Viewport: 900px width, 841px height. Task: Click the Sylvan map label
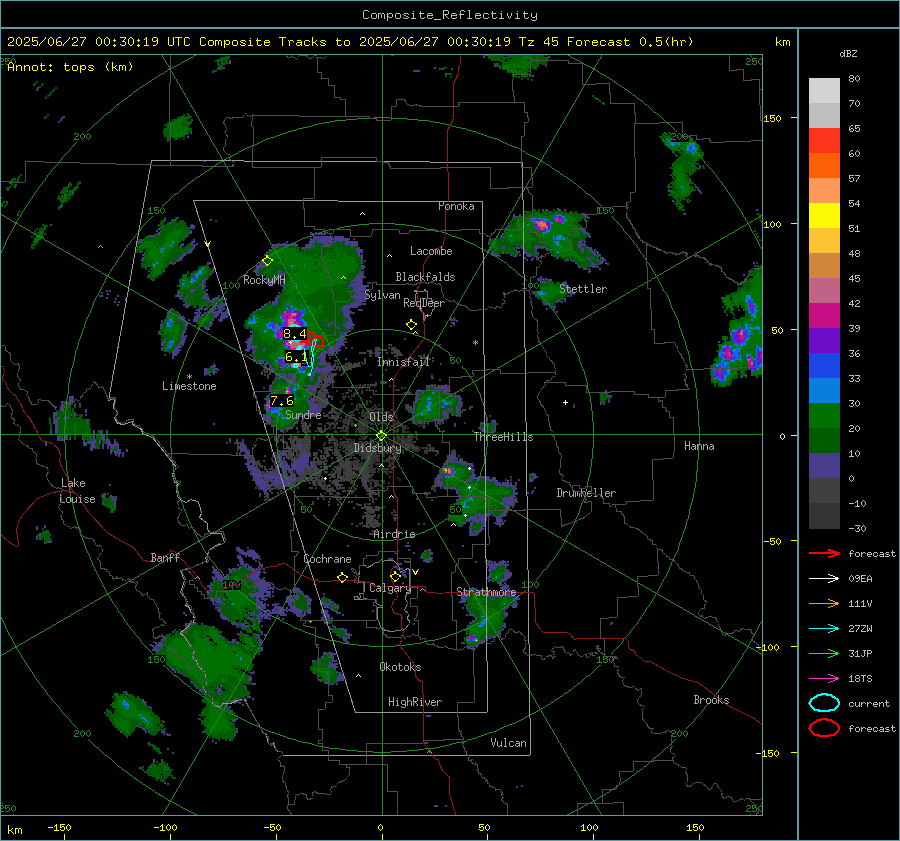(x=382, y=295)
